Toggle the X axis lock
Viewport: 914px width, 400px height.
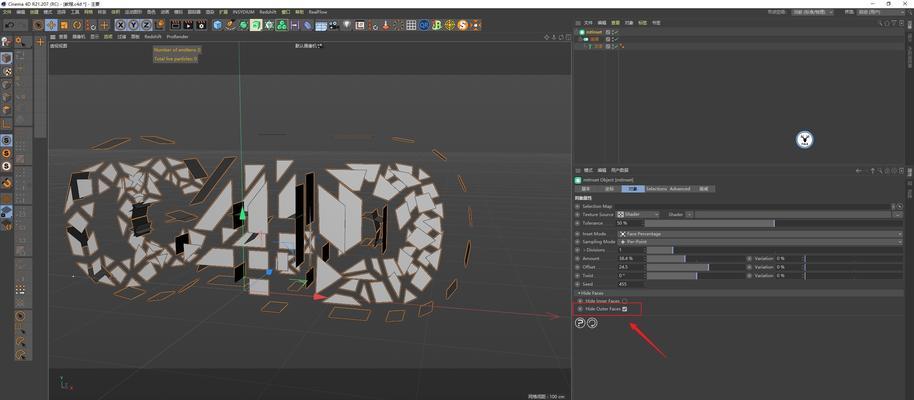coord(121,25)
